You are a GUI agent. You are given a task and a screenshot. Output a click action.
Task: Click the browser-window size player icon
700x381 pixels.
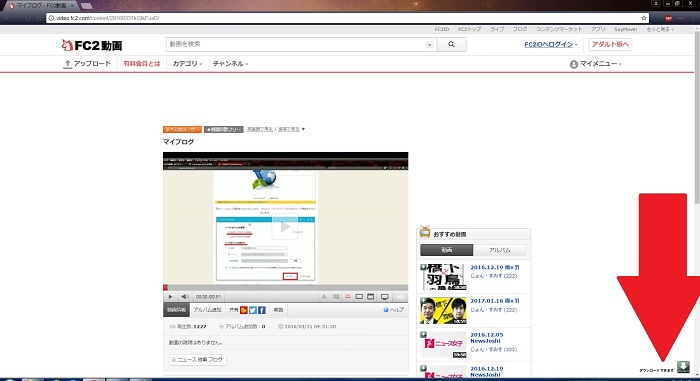point(371,297)
